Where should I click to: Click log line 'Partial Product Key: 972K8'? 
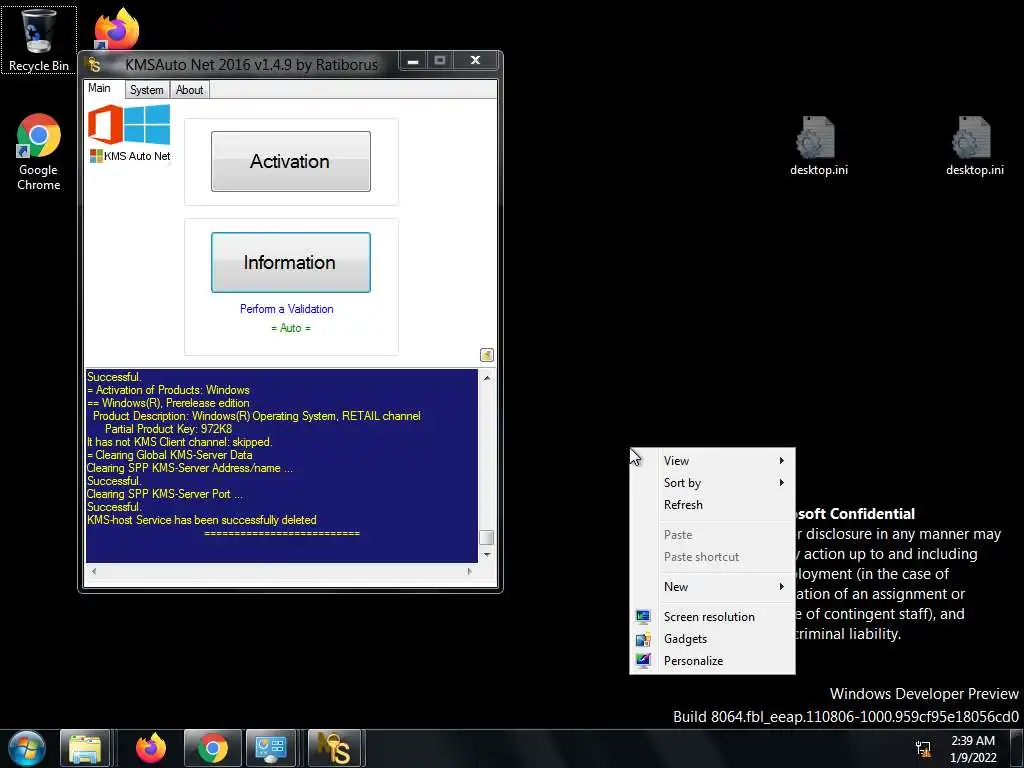click(168, 429)
